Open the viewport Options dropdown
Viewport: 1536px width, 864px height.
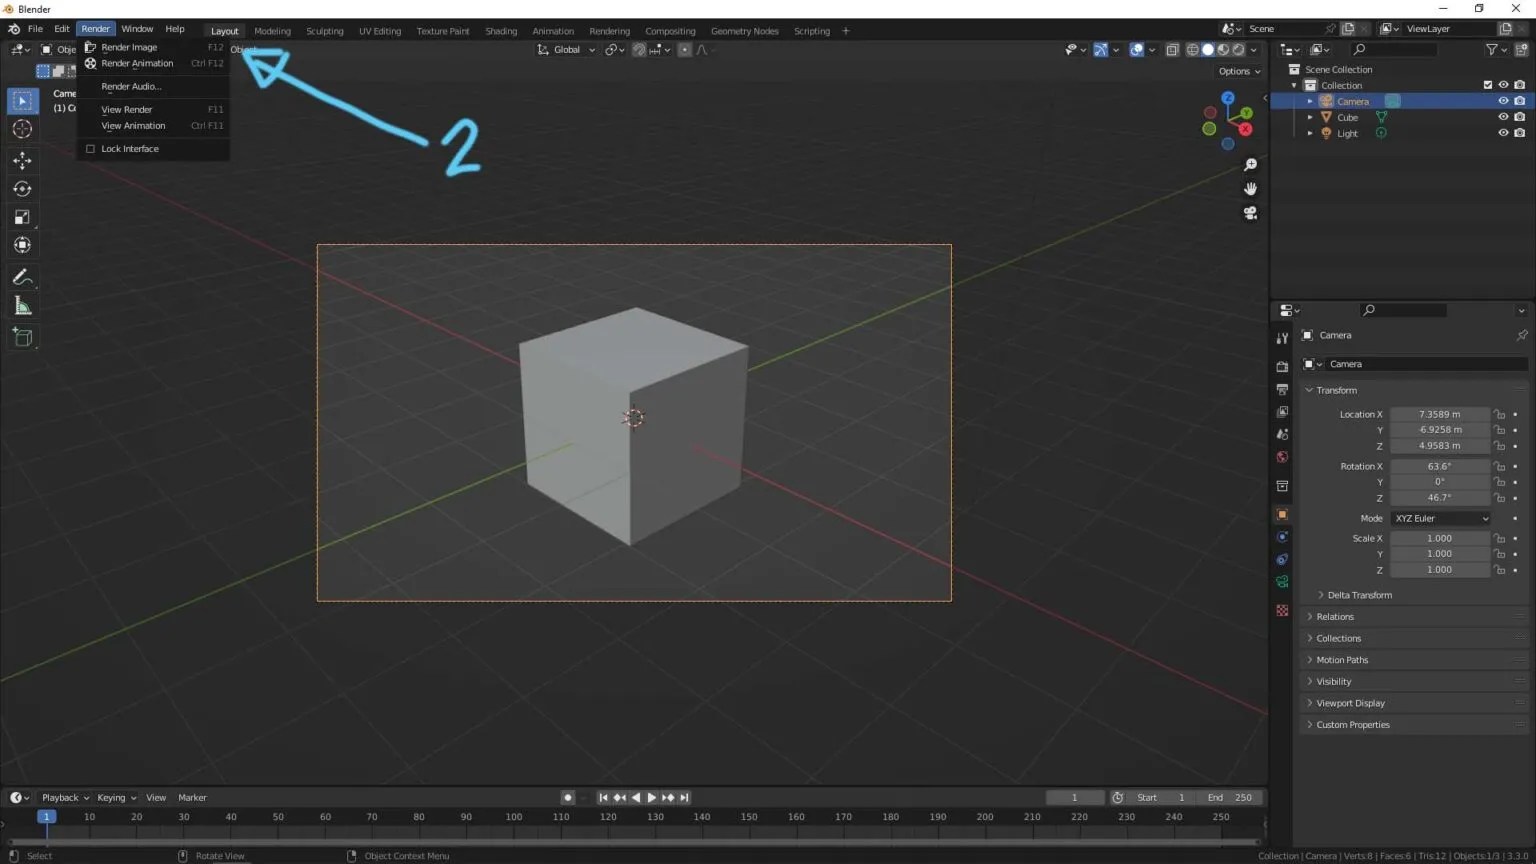(1240, 71)
